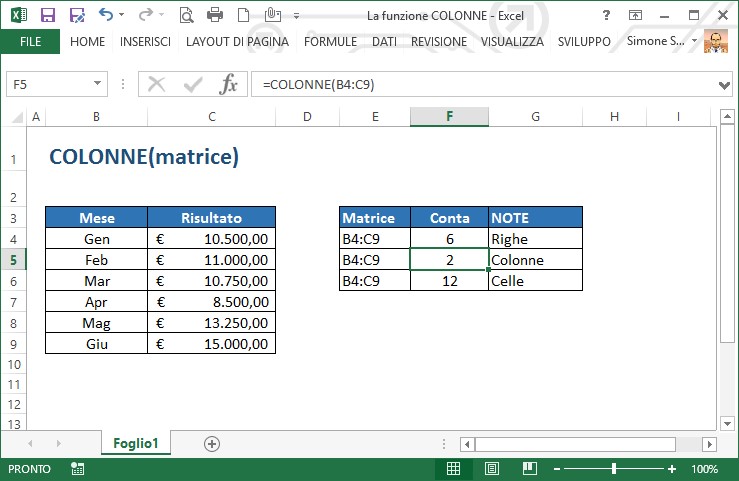Click previous sheet navigation arrow
739x481 pixels.
click(30, 443)
